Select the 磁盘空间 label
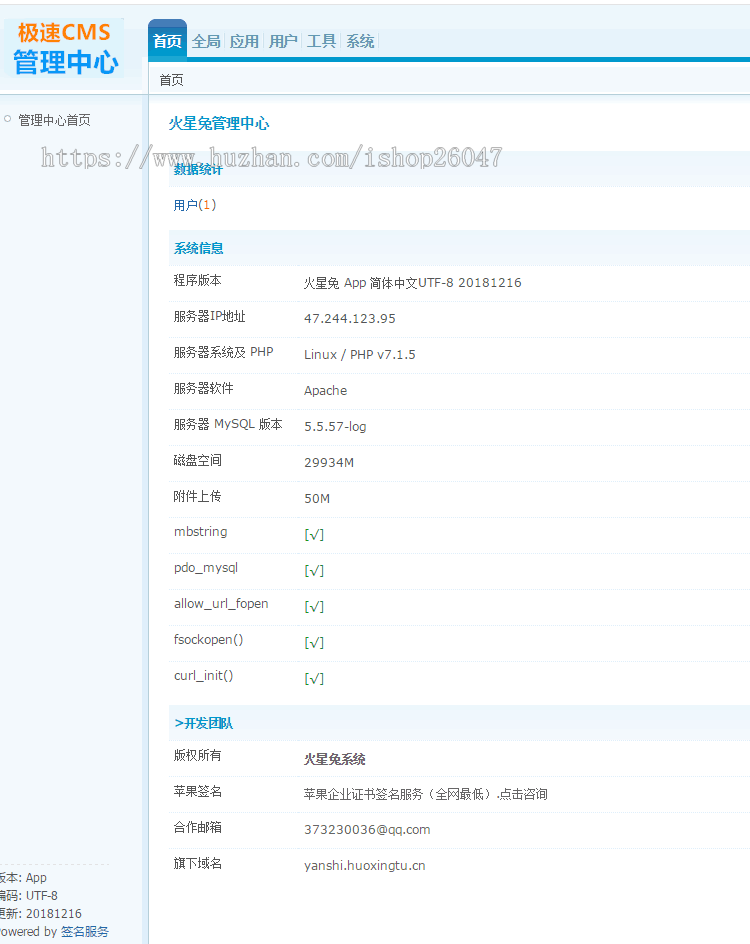The width and height of the screenshot is (750, 944). [x=197, y=461]
